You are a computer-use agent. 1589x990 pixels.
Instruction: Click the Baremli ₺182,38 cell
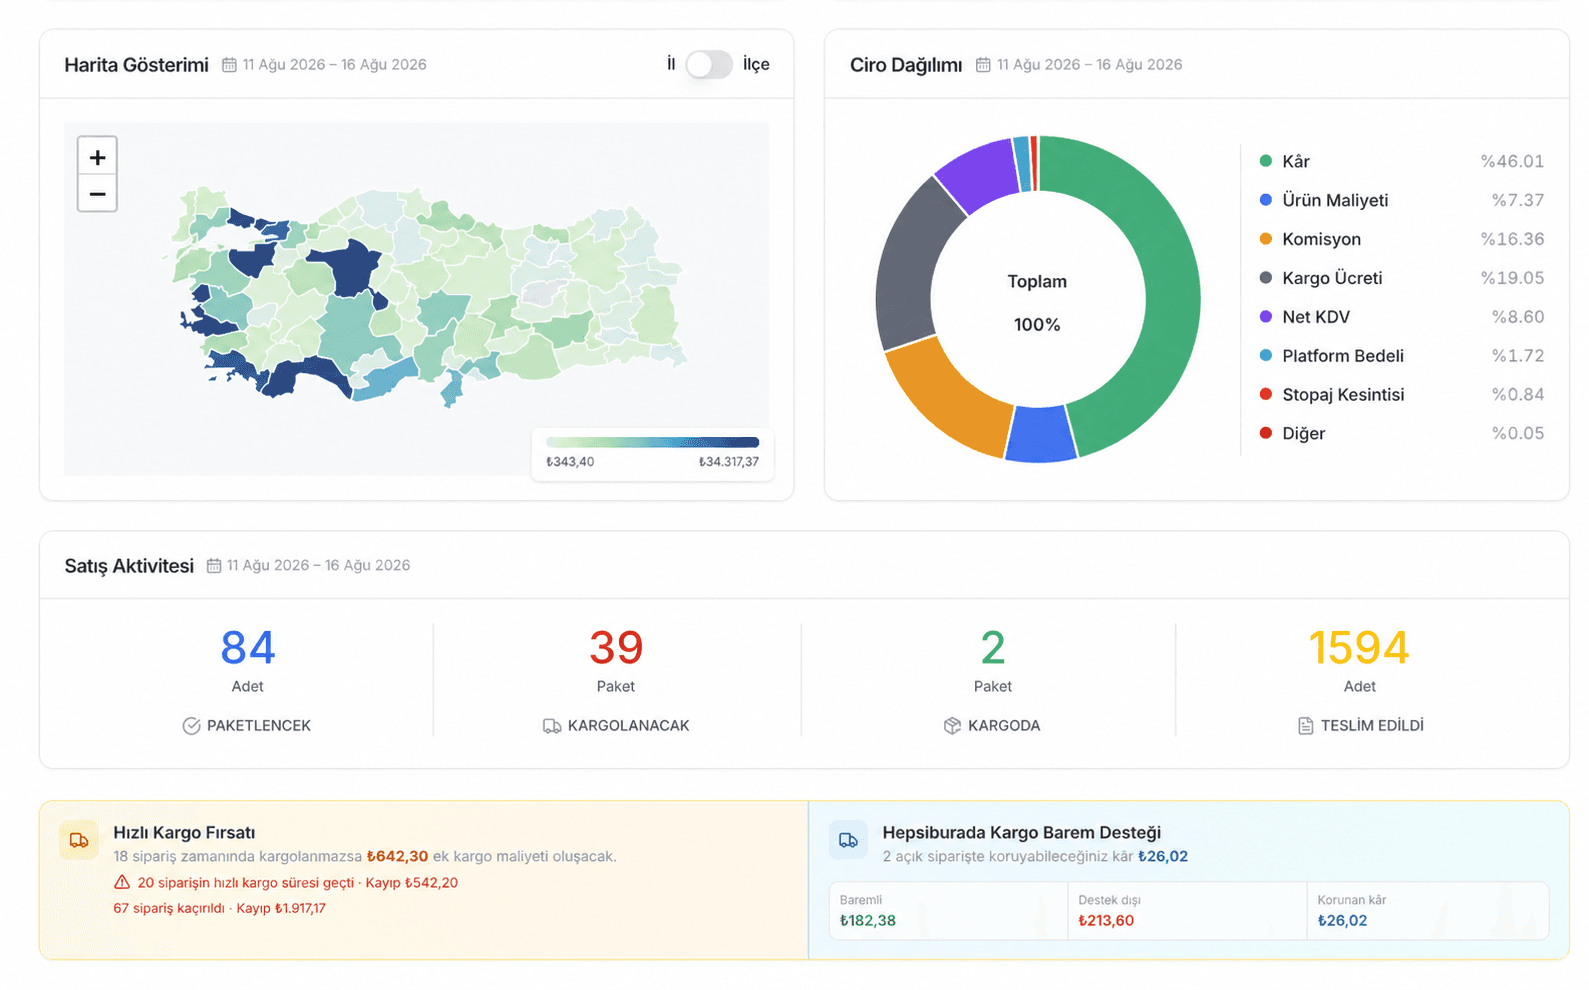tap(948, 911)
